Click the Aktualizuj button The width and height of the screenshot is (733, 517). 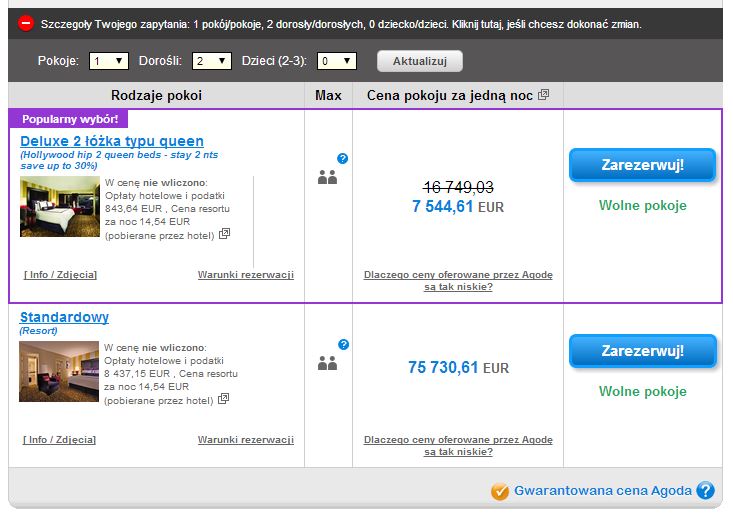(420, 61)
